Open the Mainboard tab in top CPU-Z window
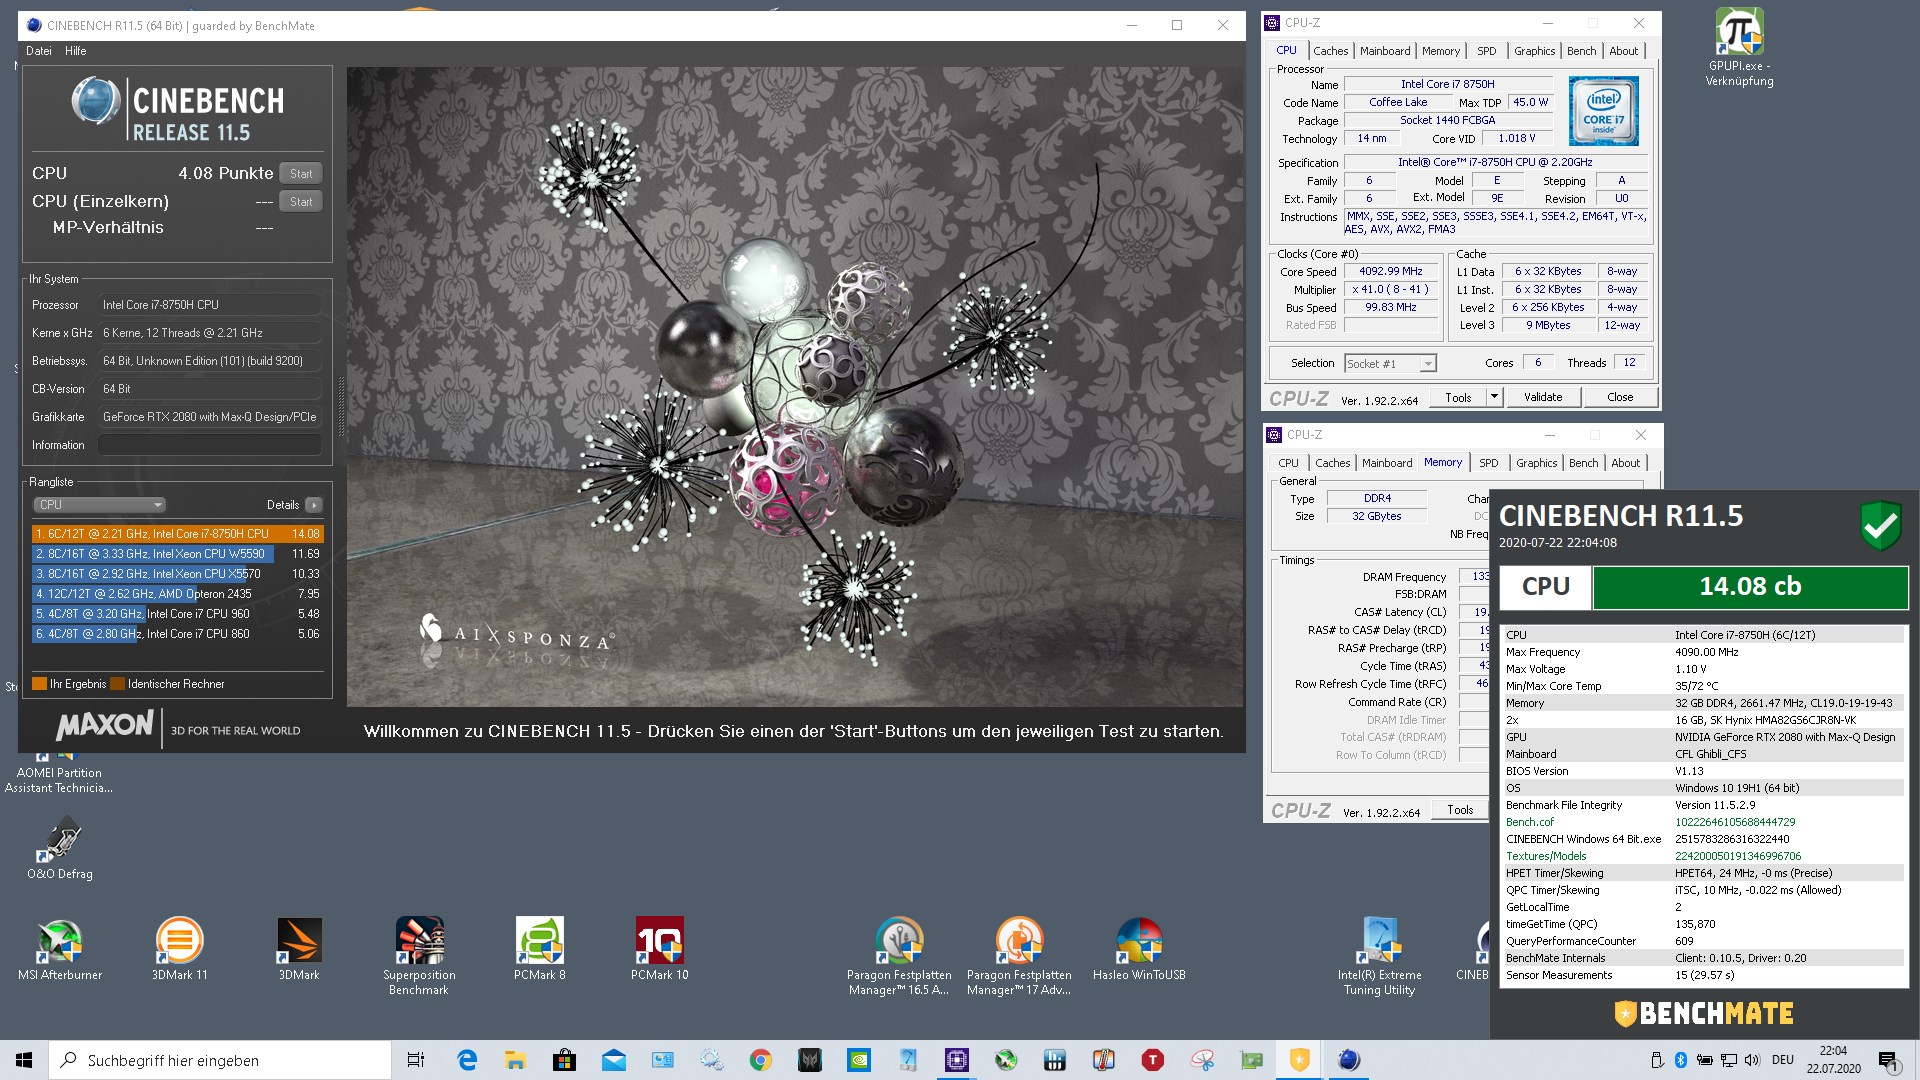1920x1080 pixels. (1385, 51)
